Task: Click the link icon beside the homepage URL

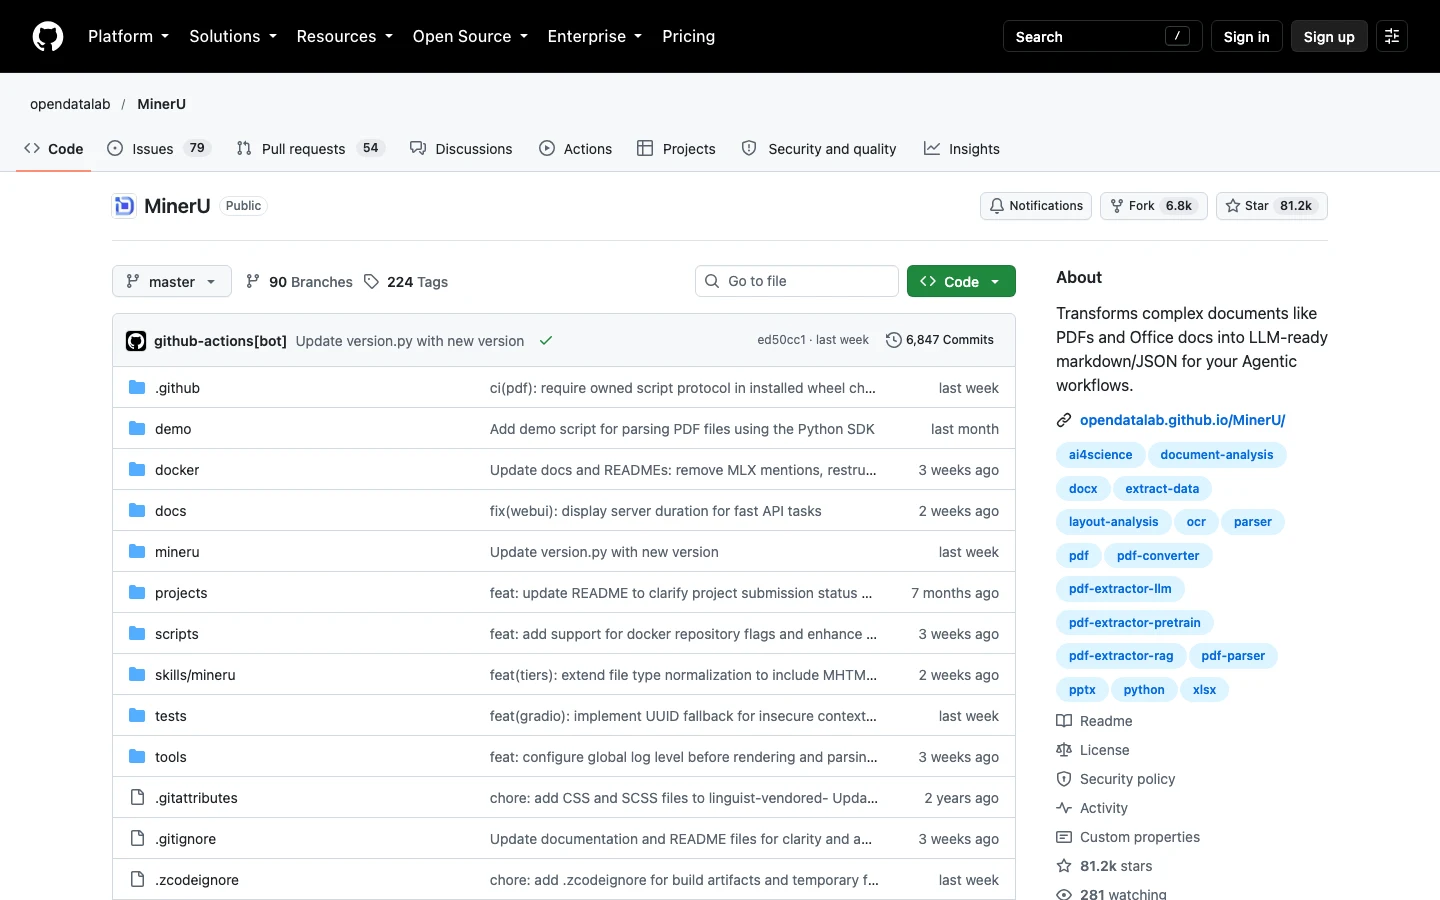Action: [x=1064, y=421]
